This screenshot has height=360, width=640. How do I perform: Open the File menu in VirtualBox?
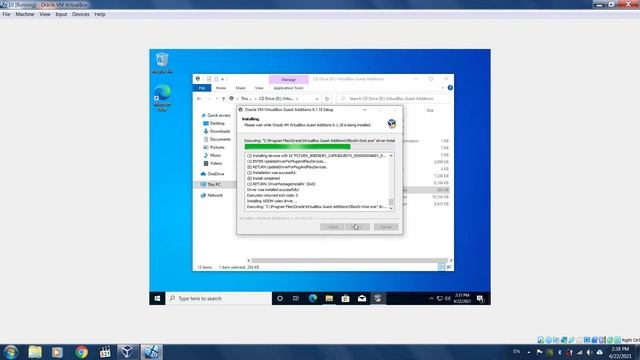[6, 14]
